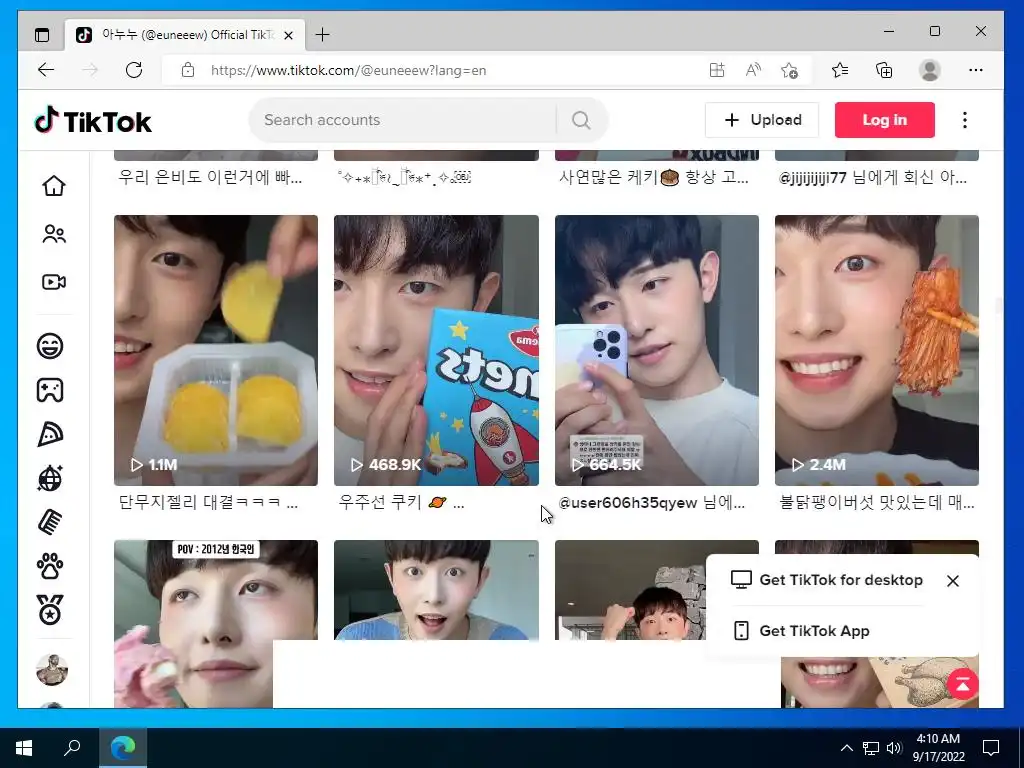Screen dimensions: 1024x768
Task: Open Edge settings and more menu
Action: 976,70
